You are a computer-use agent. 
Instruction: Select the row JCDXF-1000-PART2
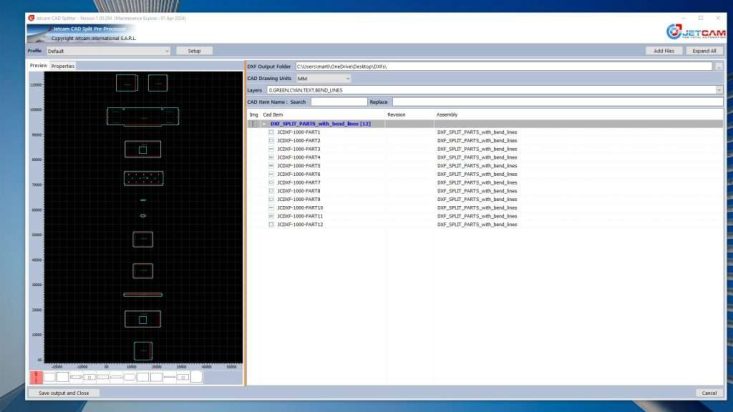[x=485, y=141]
